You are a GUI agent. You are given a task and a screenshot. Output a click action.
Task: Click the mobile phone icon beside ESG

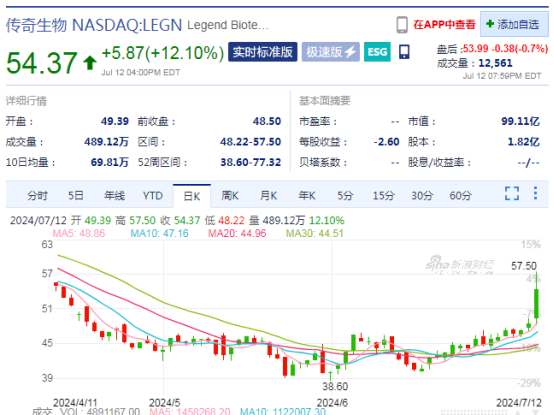tap(404, 52)
